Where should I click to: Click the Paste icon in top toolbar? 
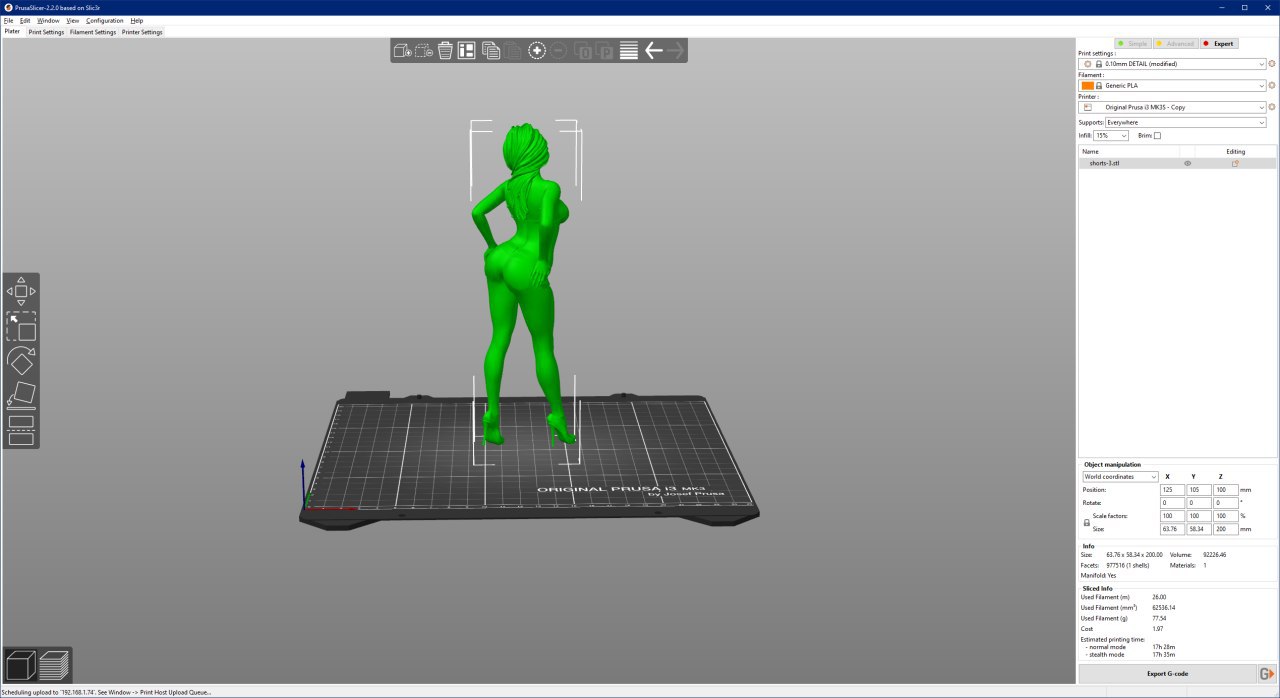pos(511,50)
